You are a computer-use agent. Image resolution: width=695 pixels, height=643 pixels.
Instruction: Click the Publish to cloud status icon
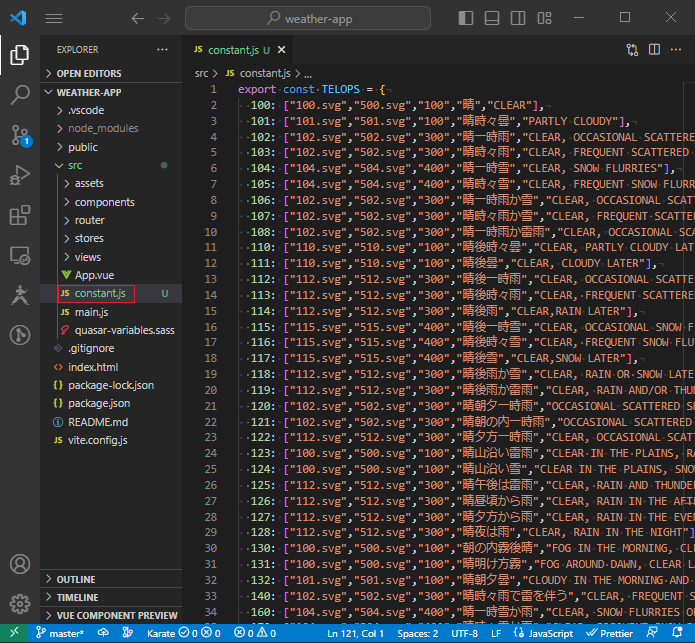(103, 633)
